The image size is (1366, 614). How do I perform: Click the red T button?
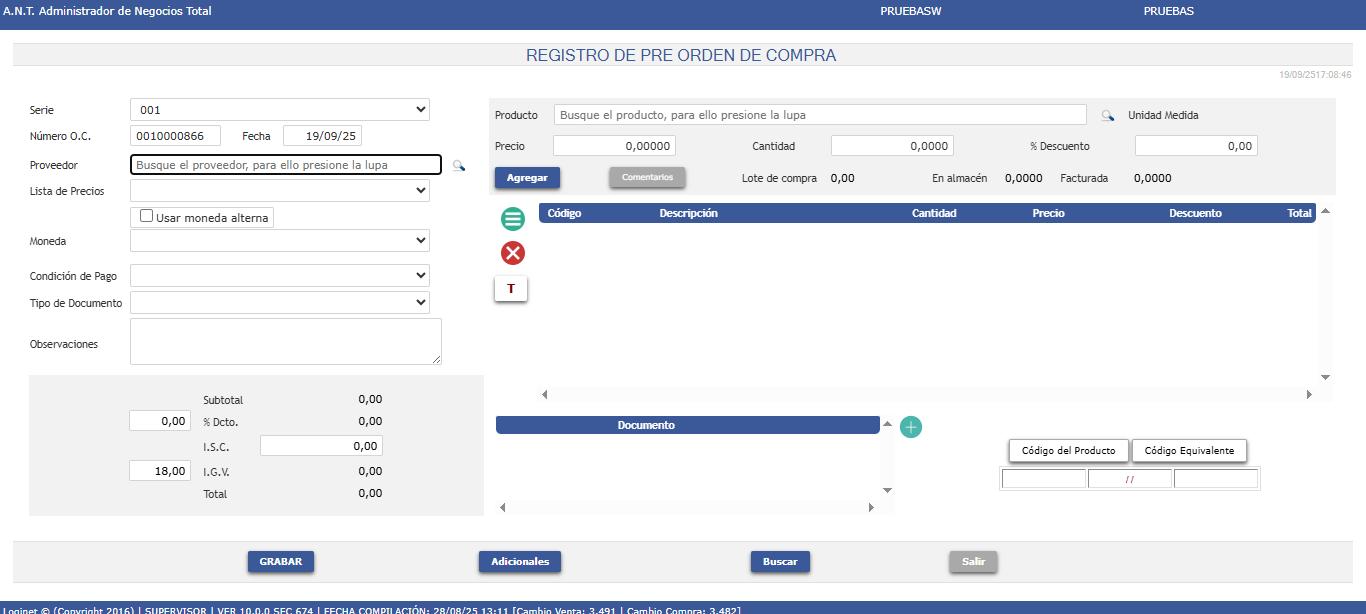[511, 289]
